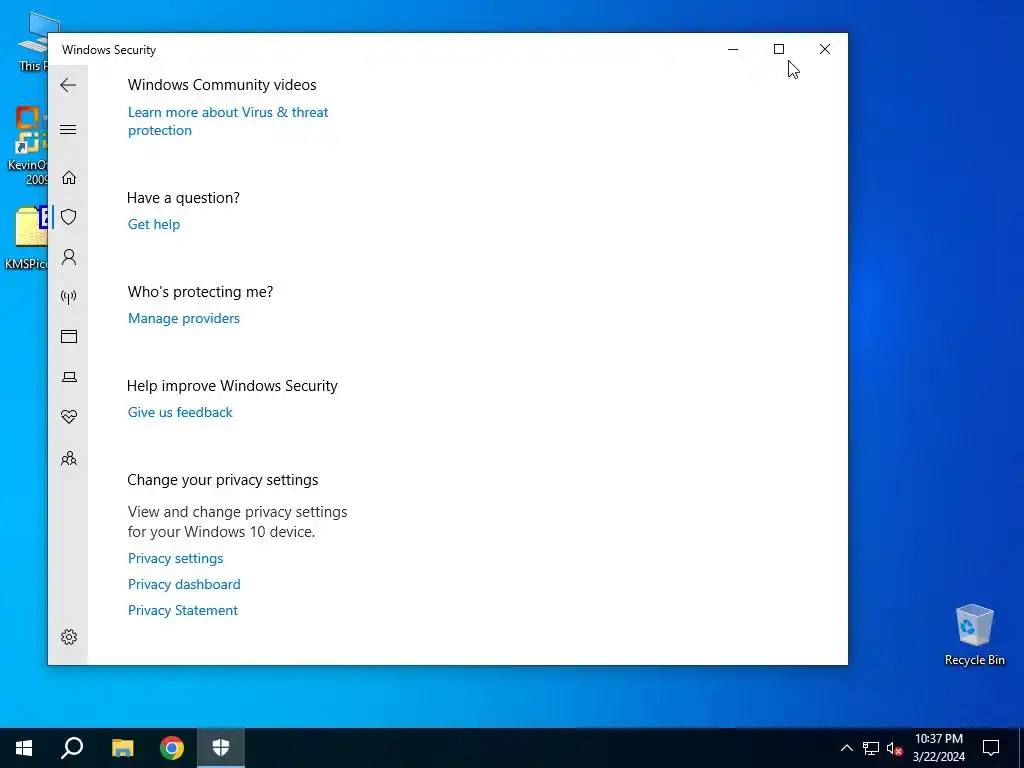Open the Manage providers link
Image resolution: width=1024 pixels, height=768 pixels.
point(184,318)
